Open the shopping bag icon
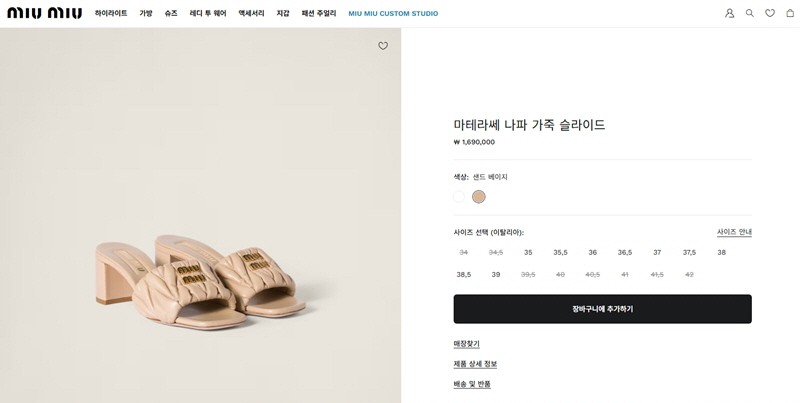Screen dimensions: 800x403 pos(790,13)
